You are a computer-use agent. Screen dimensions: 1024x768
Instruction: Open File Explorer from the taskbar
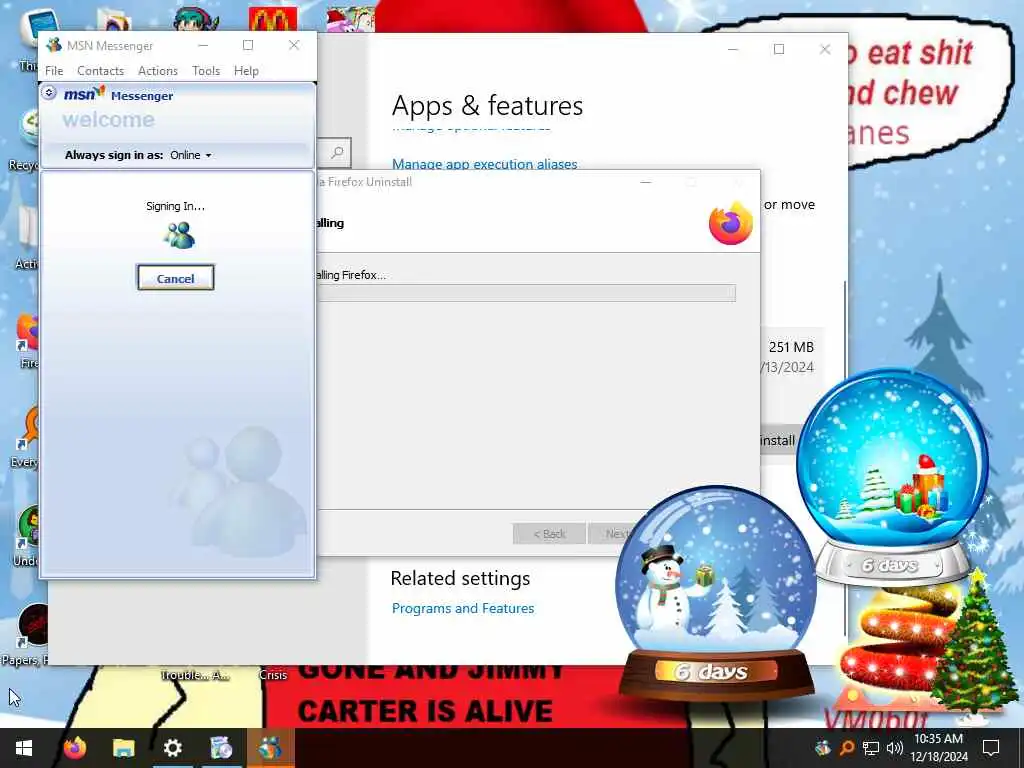pos(123,748)
